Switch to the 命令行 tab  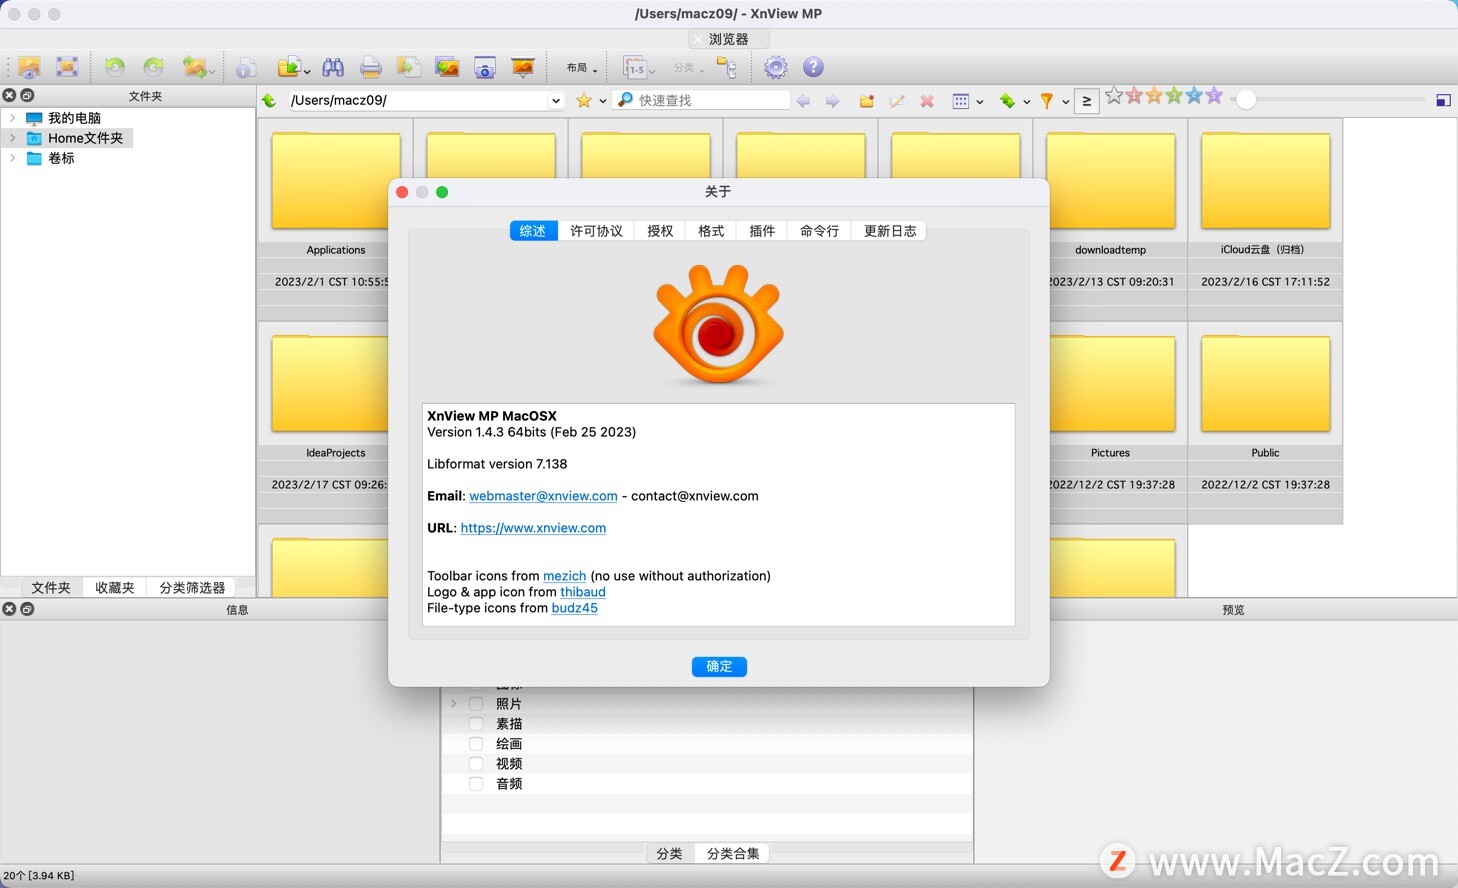(x=819, y=231)
